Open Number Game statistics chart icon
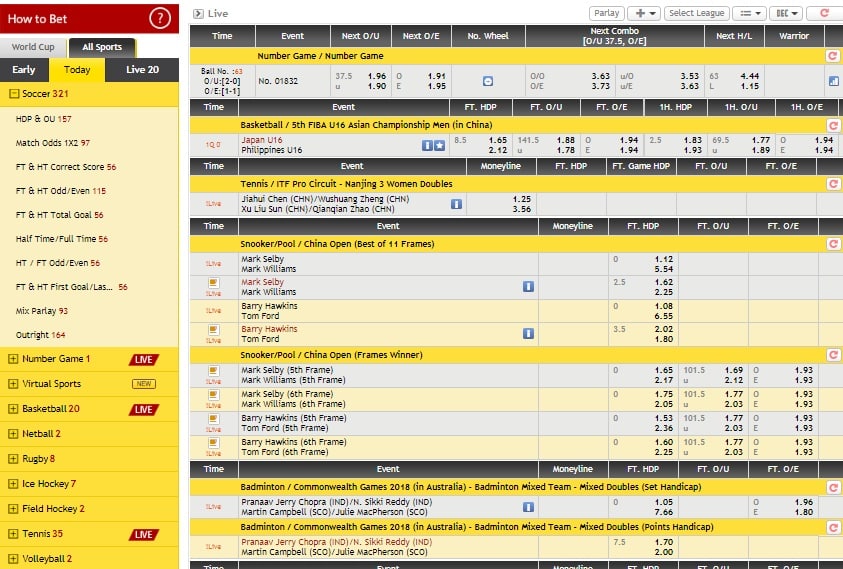 click(832, 81)
